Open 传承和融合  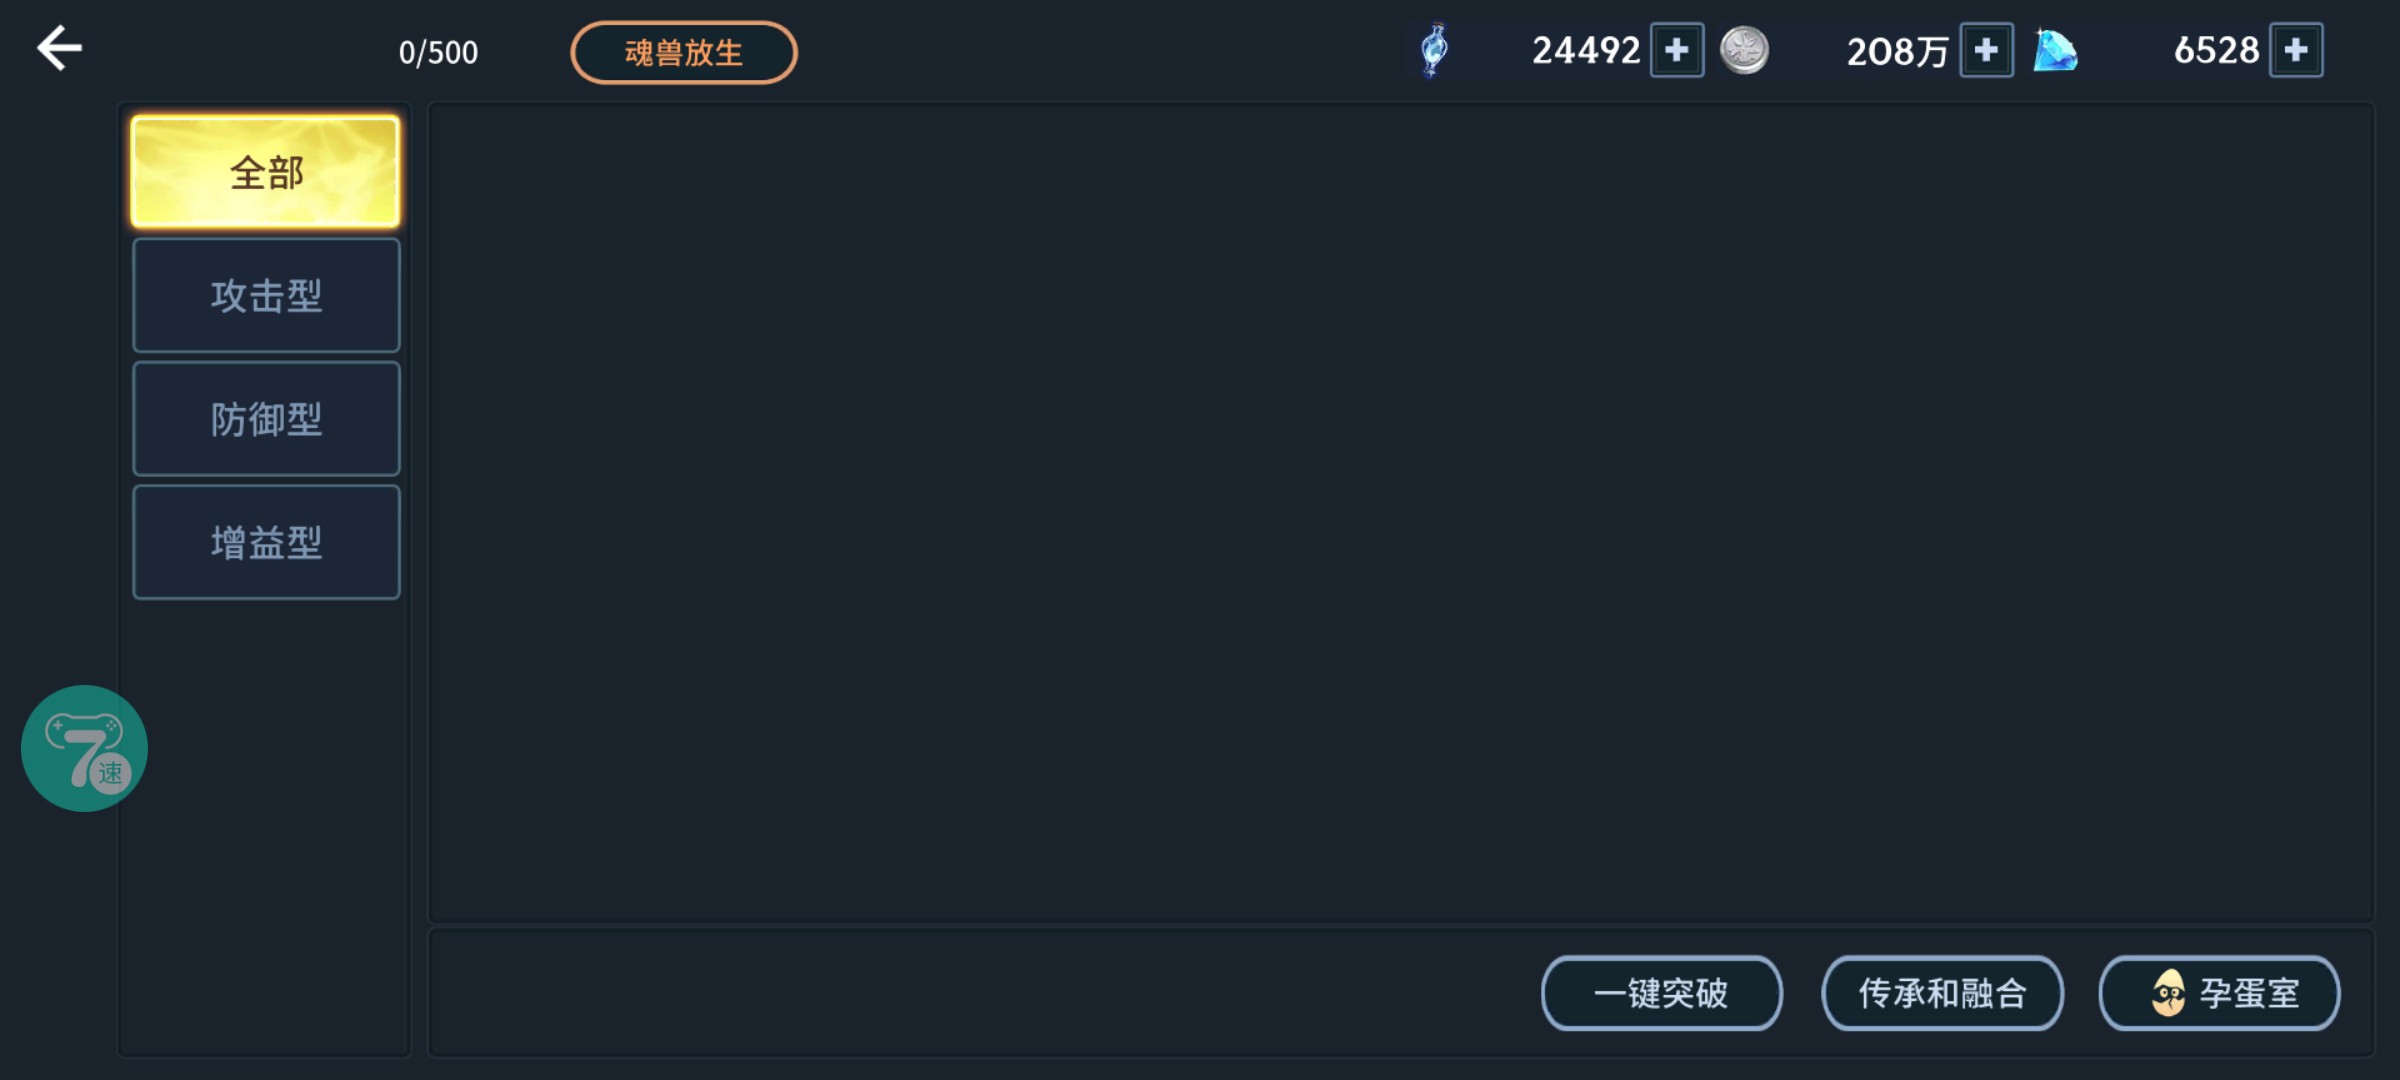pyautogui.click(x=1942, y=993)
